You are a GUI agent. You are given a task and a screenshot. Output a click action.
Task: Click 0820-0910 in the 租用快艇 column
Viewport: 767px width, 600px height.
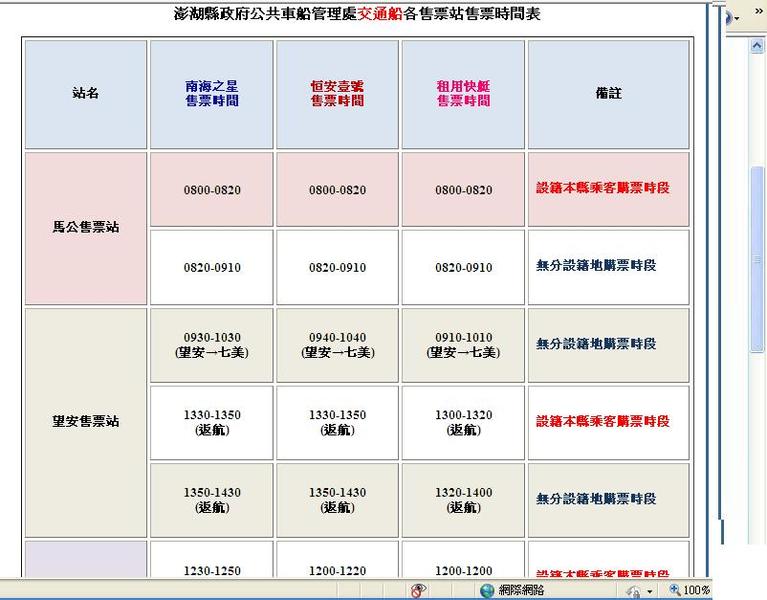click(463, 267)
